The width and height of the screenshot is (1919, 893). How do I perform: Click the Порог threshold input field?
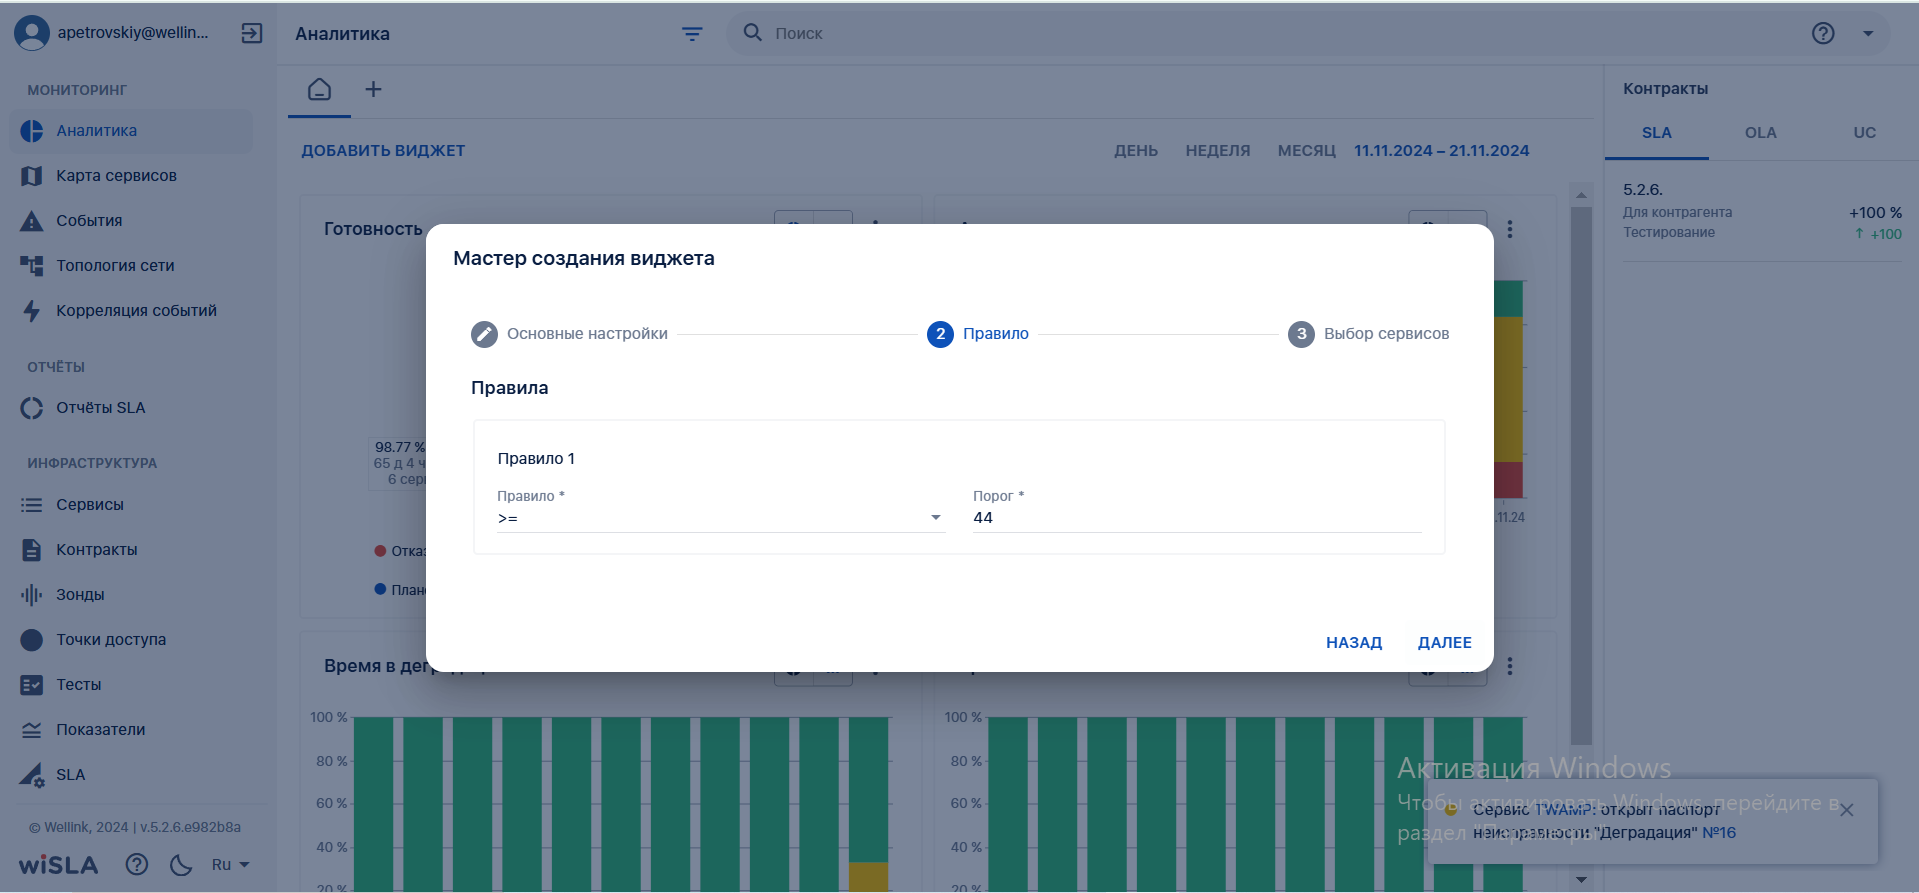click(x=1197, y=518)
